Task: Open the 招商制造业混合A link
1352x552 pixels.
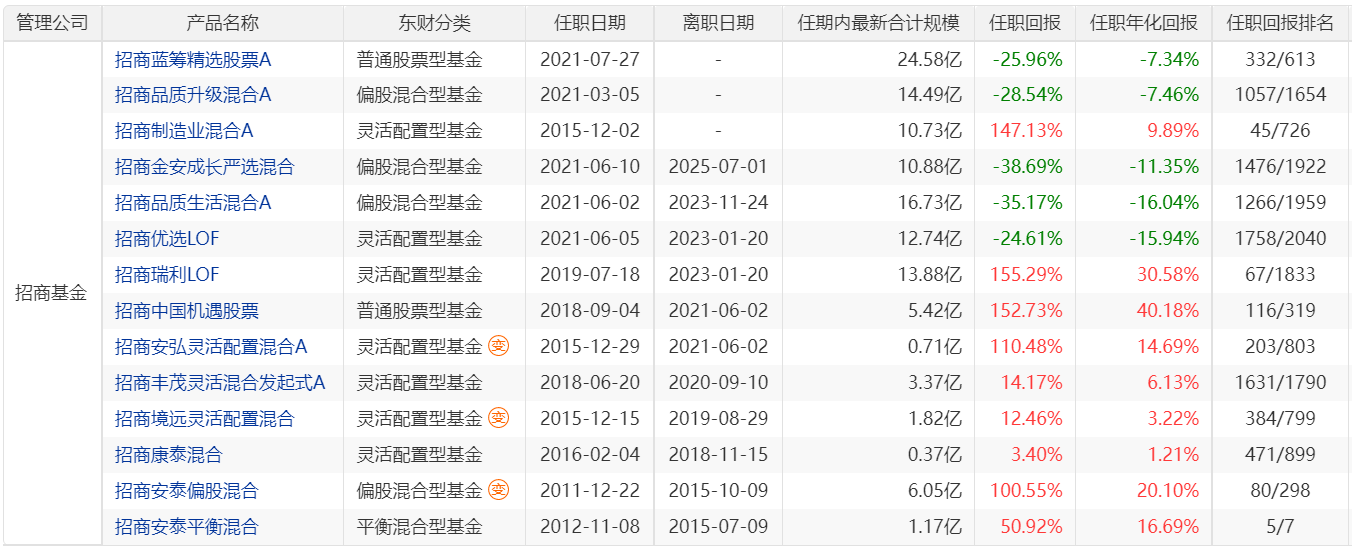Action: tap(184, 131)
